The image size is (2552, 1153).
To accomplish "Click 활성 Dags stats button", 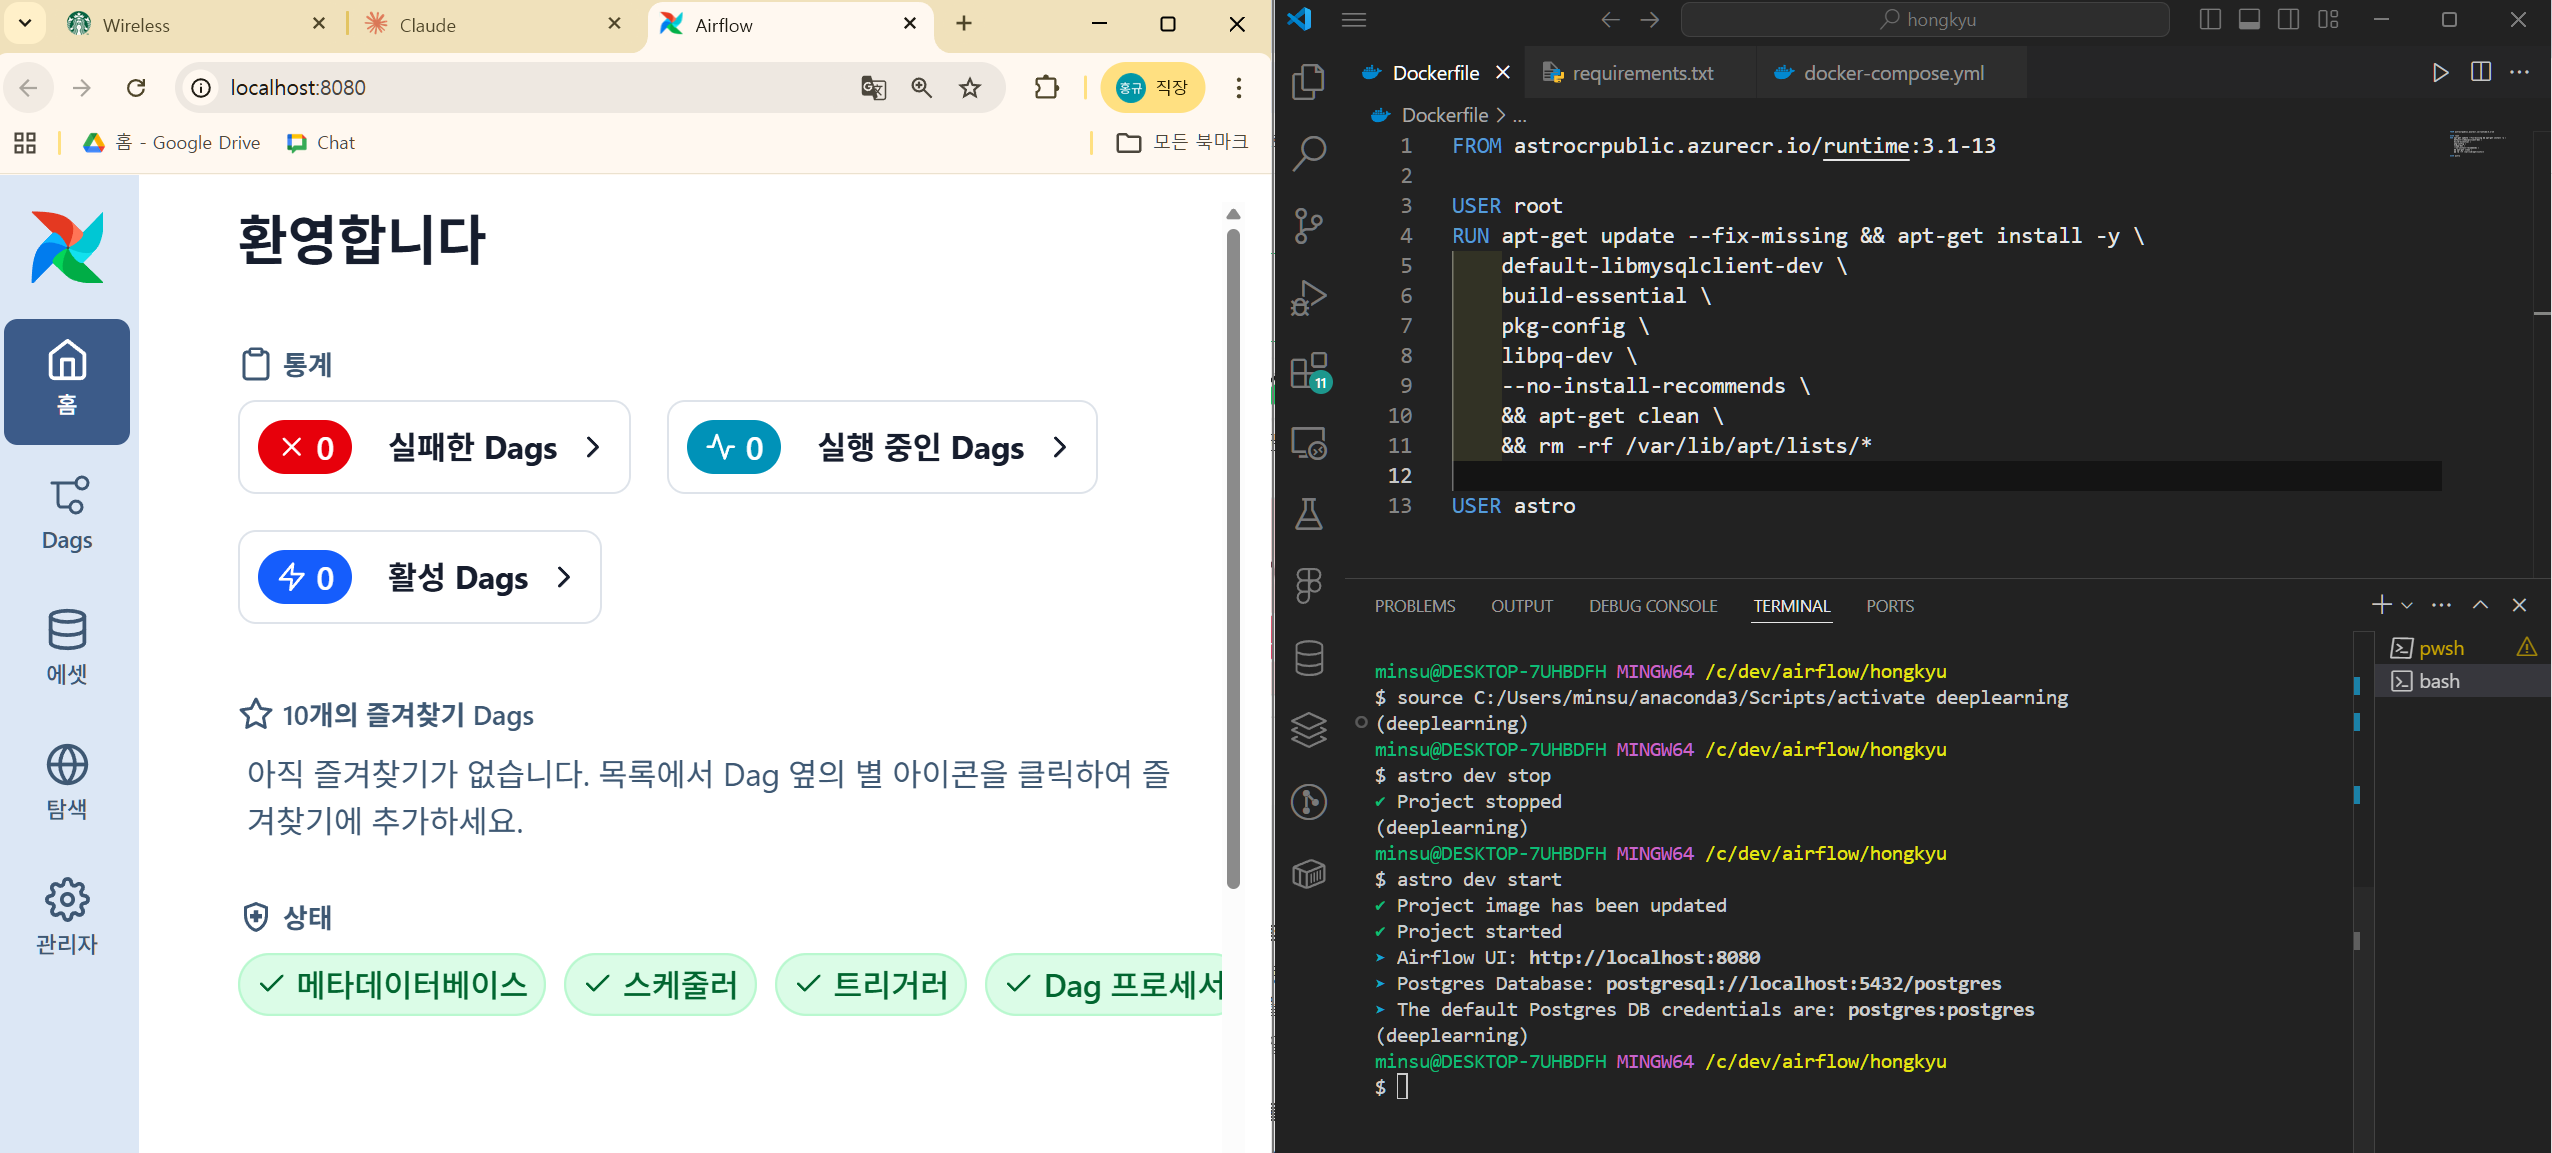I will 419,577.
